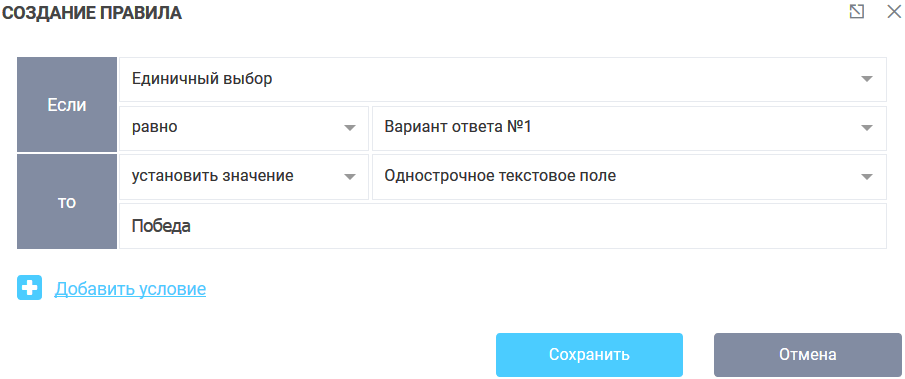Viewport: 905px width, 379px height.
Task: Open the Единичный выбор field dropdown
Action: (503, 80)
